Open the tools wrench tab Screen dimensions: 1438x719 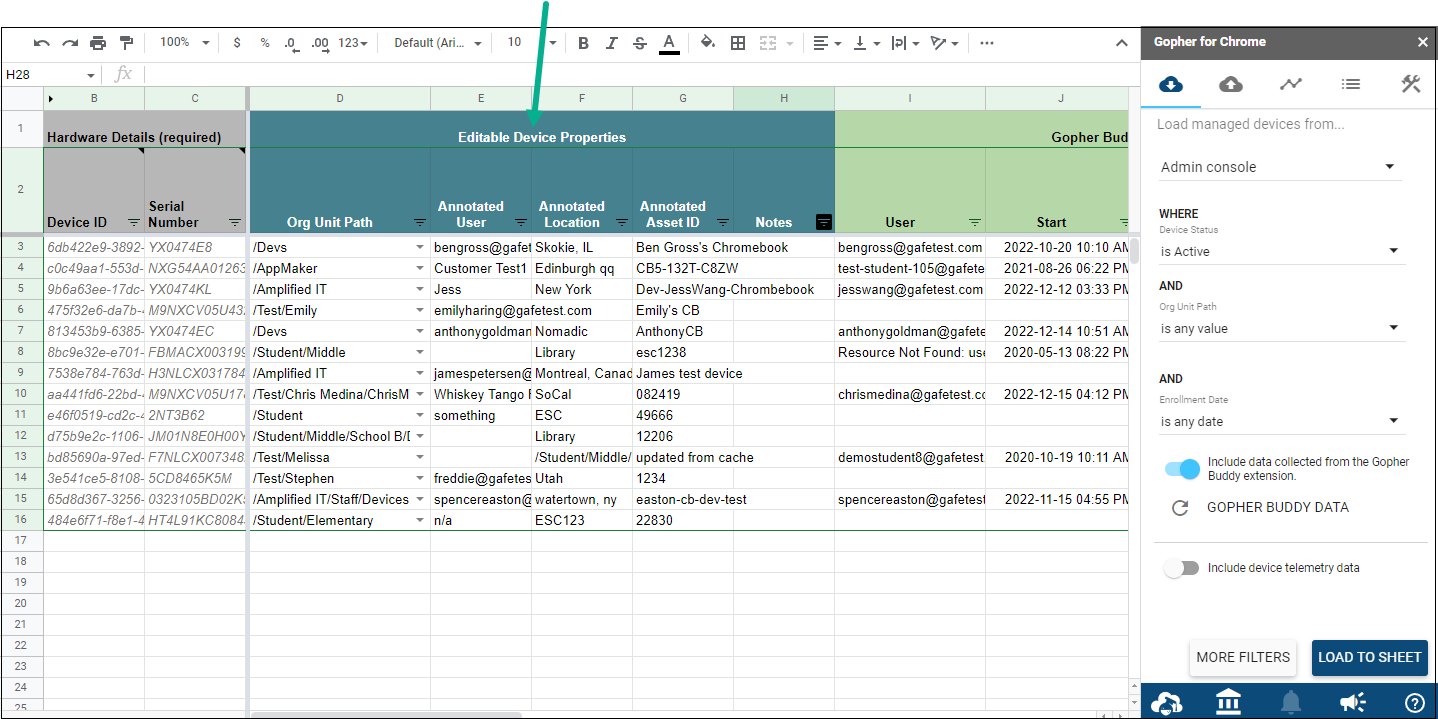tap(1410, 85)
